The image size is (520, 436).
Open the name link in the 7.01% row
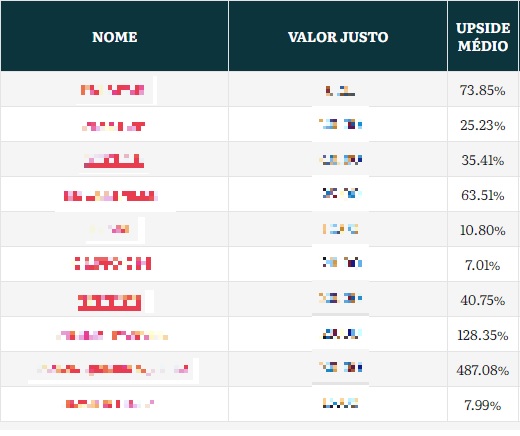tap(113, 263)
